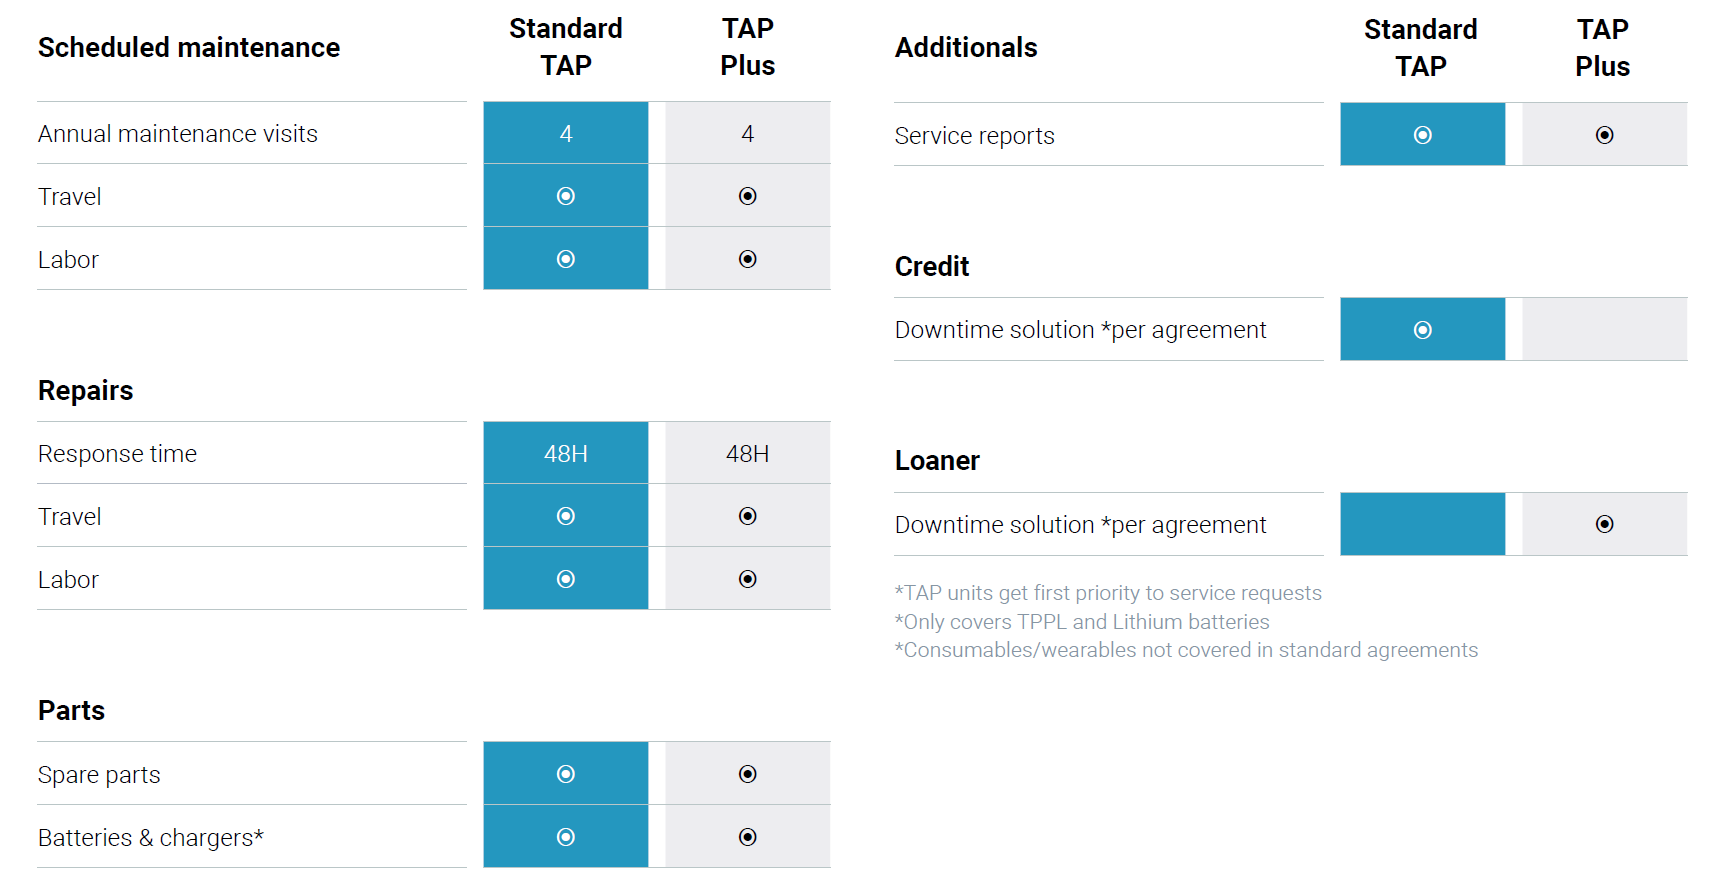Click TAP Plus marker for Repairs Labor
Image resolution: width=1724 pixels, height=896 pixels.
coord(748,579)
